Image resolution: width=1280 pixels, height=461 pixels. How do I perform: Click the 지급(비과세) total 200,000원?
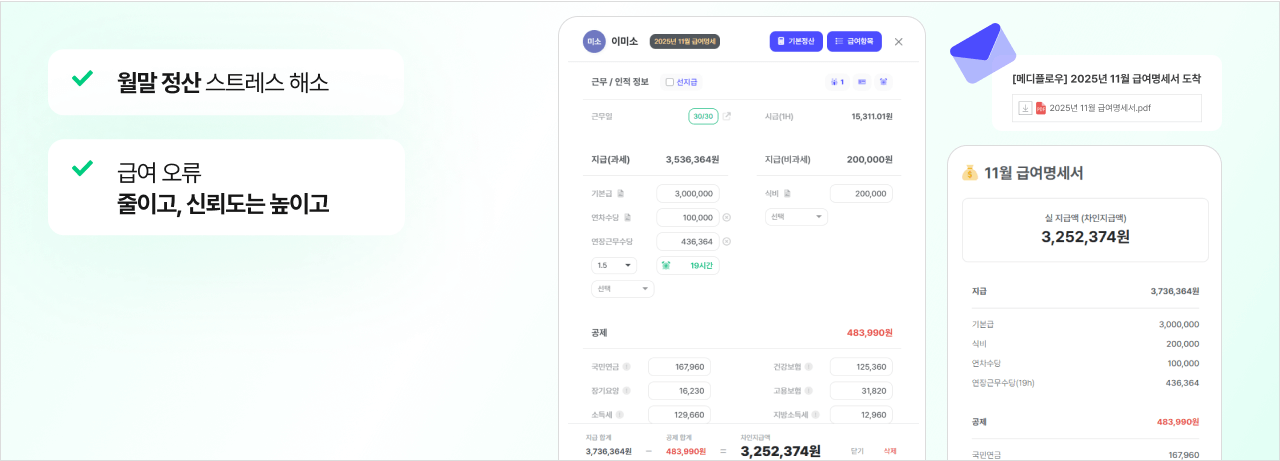pyautogui.click(x=869, y=159)
